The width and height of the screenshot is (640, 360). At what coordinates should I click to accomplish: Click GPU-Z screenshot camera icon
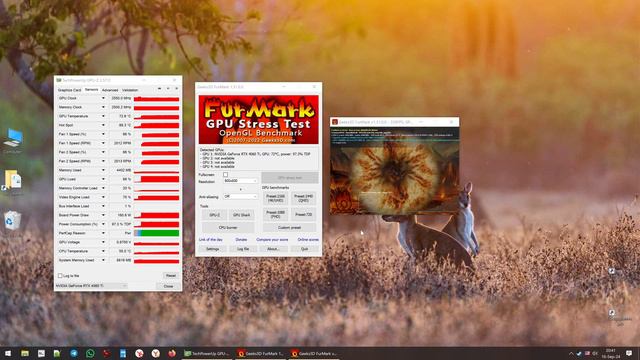coord(159,89)
